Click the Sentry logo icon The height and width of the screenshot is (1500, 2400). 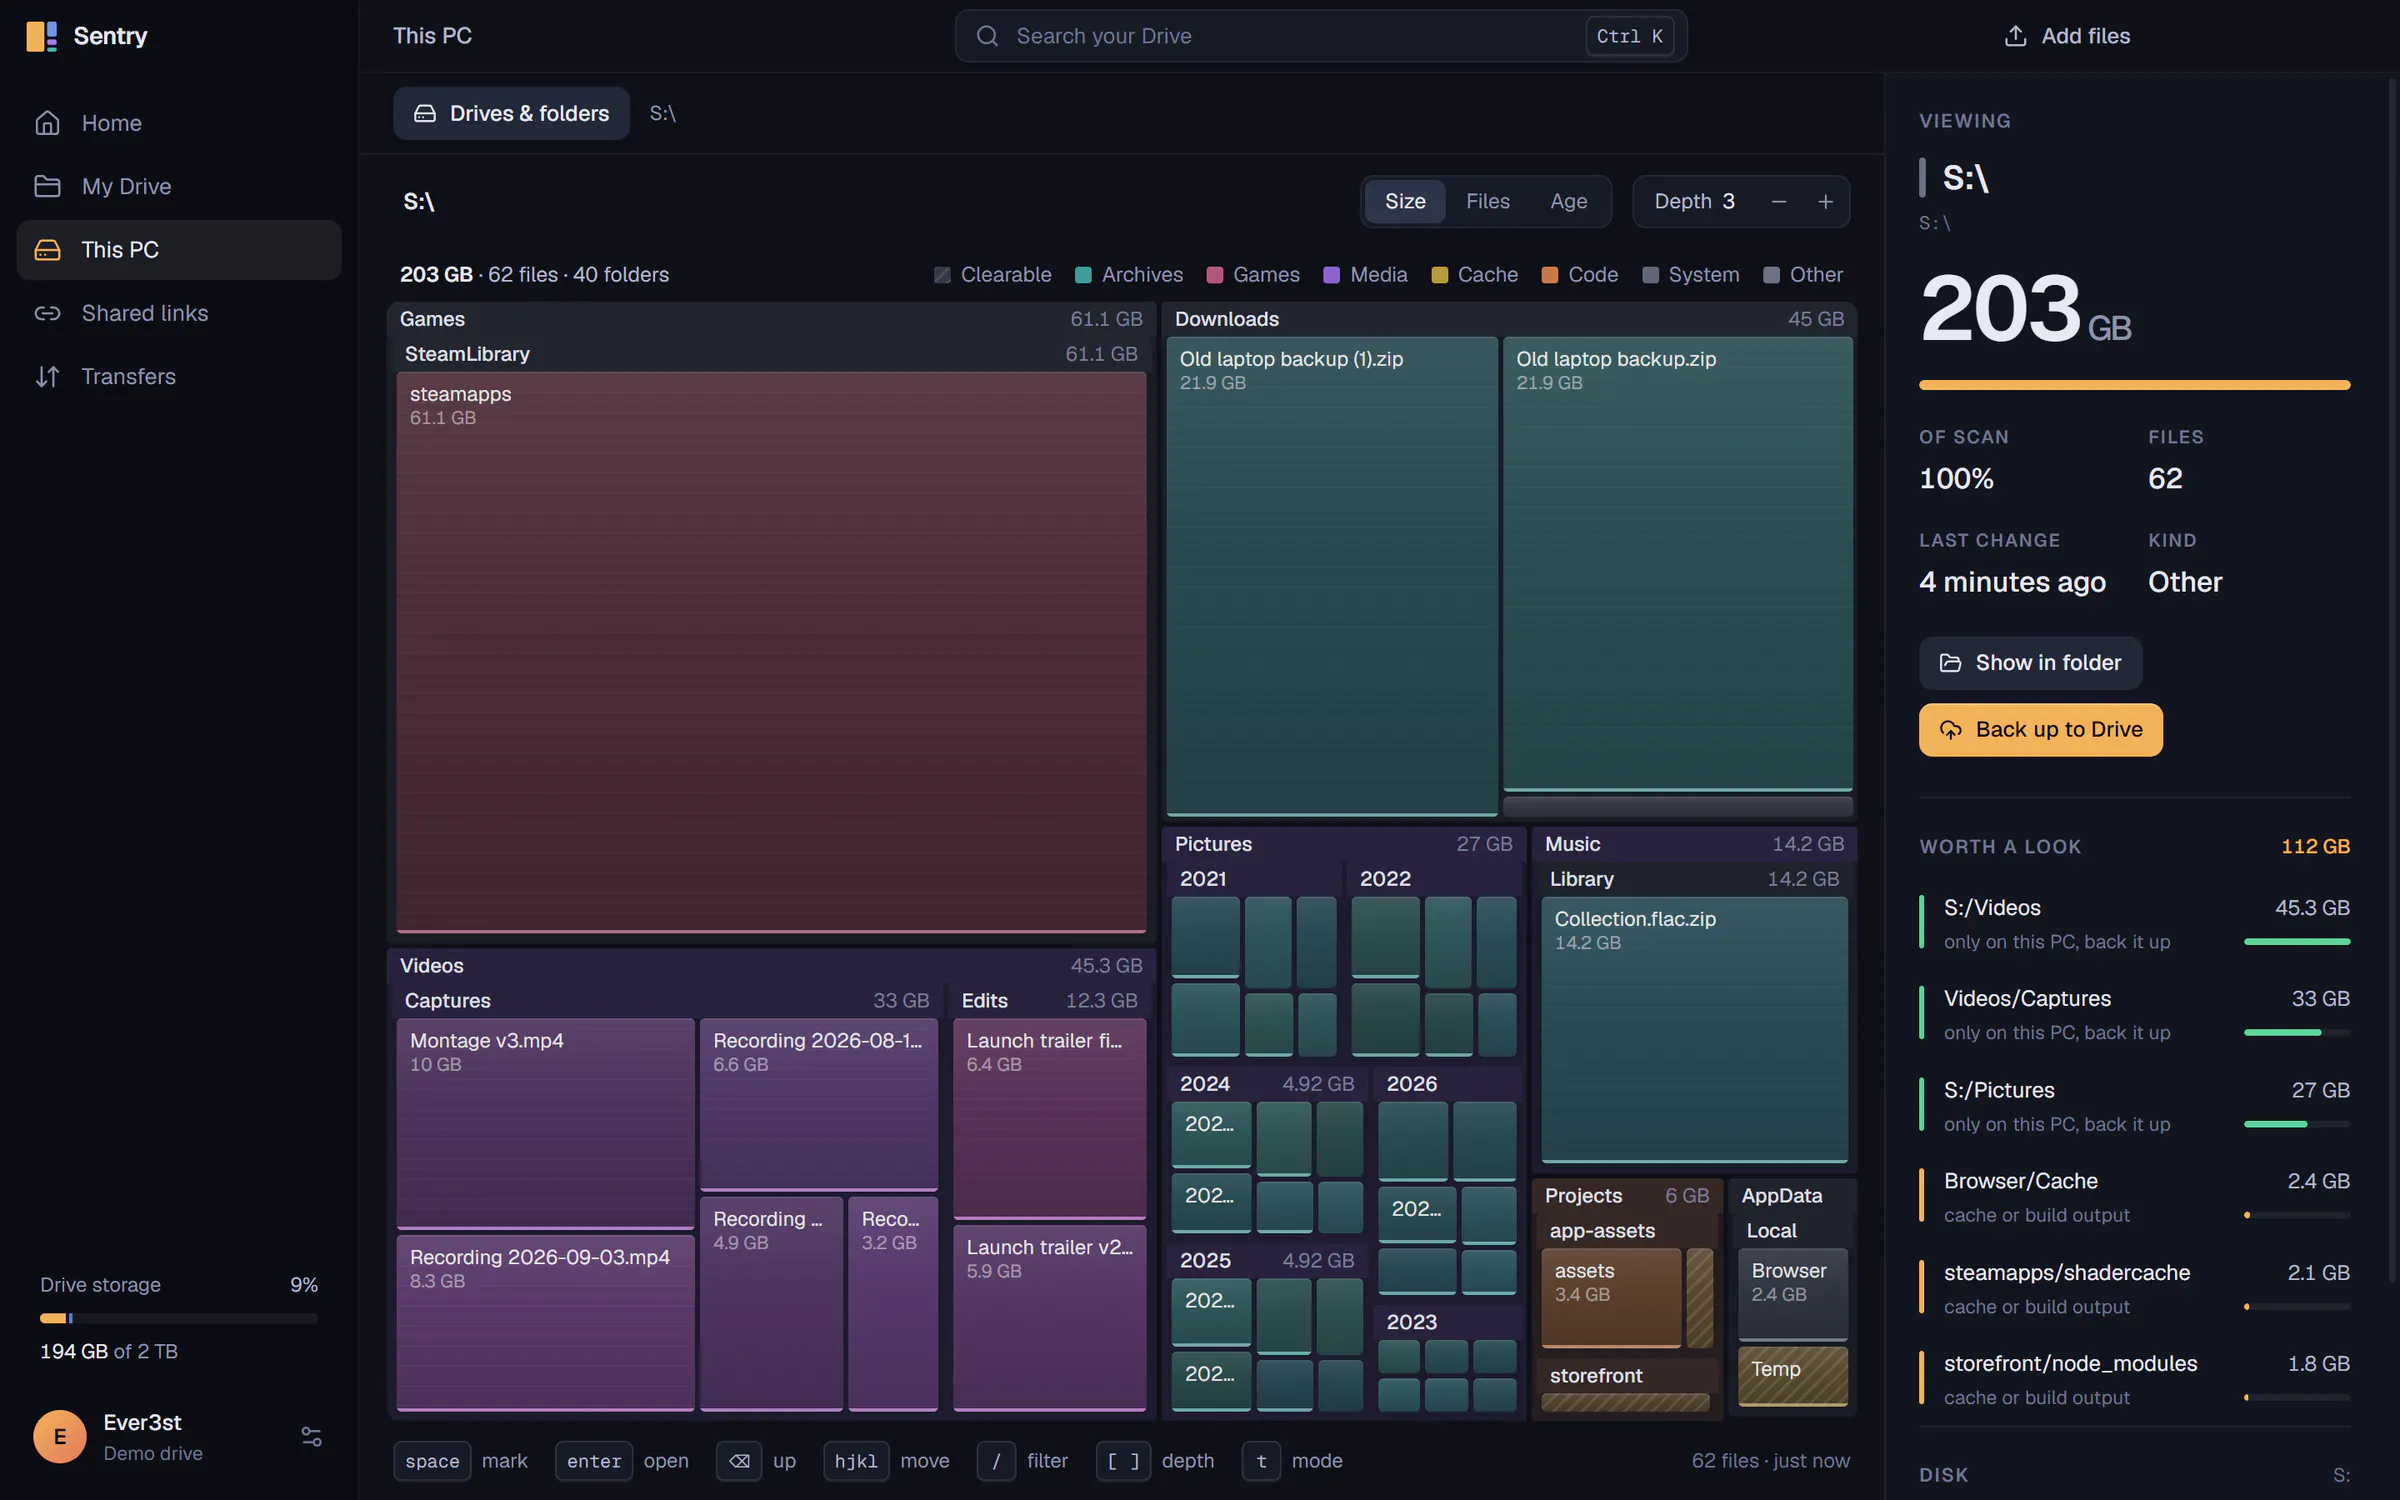41,36
